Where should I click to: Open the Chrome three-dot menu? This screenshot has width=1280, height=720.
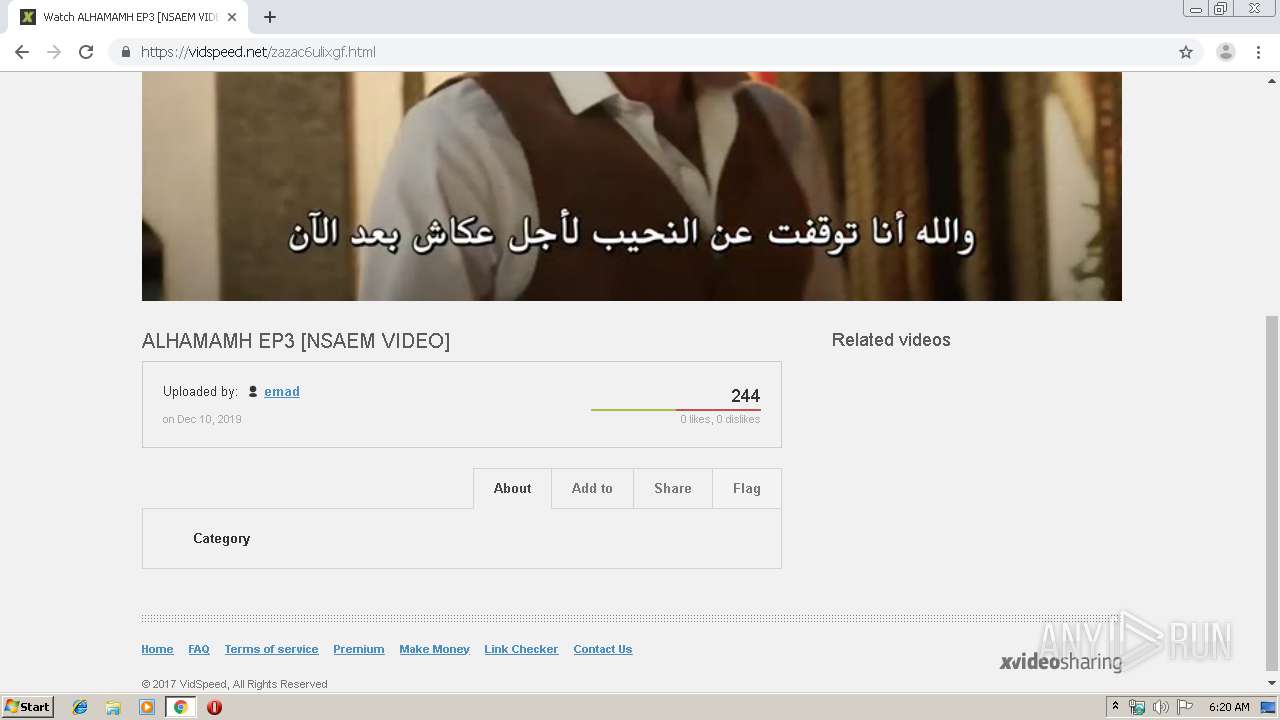coord(1258,52)
